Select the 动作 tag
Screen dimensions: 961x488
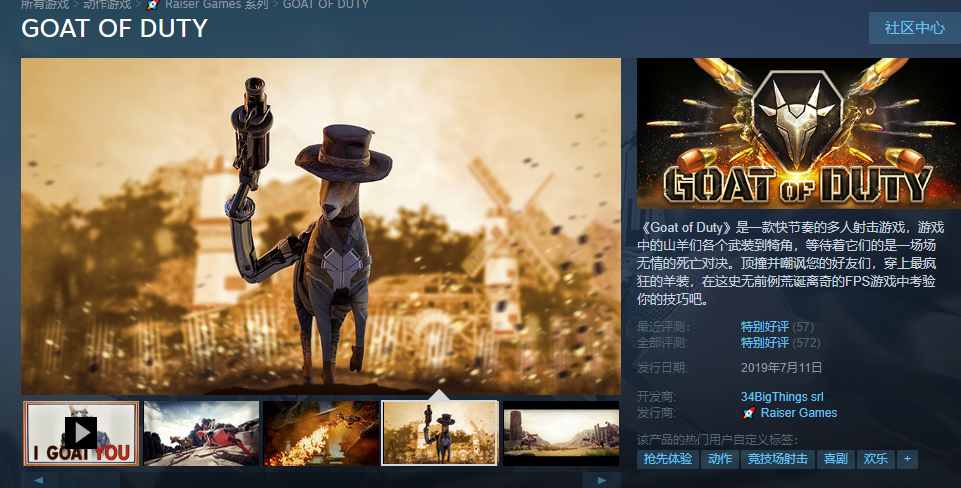(720, 459)
